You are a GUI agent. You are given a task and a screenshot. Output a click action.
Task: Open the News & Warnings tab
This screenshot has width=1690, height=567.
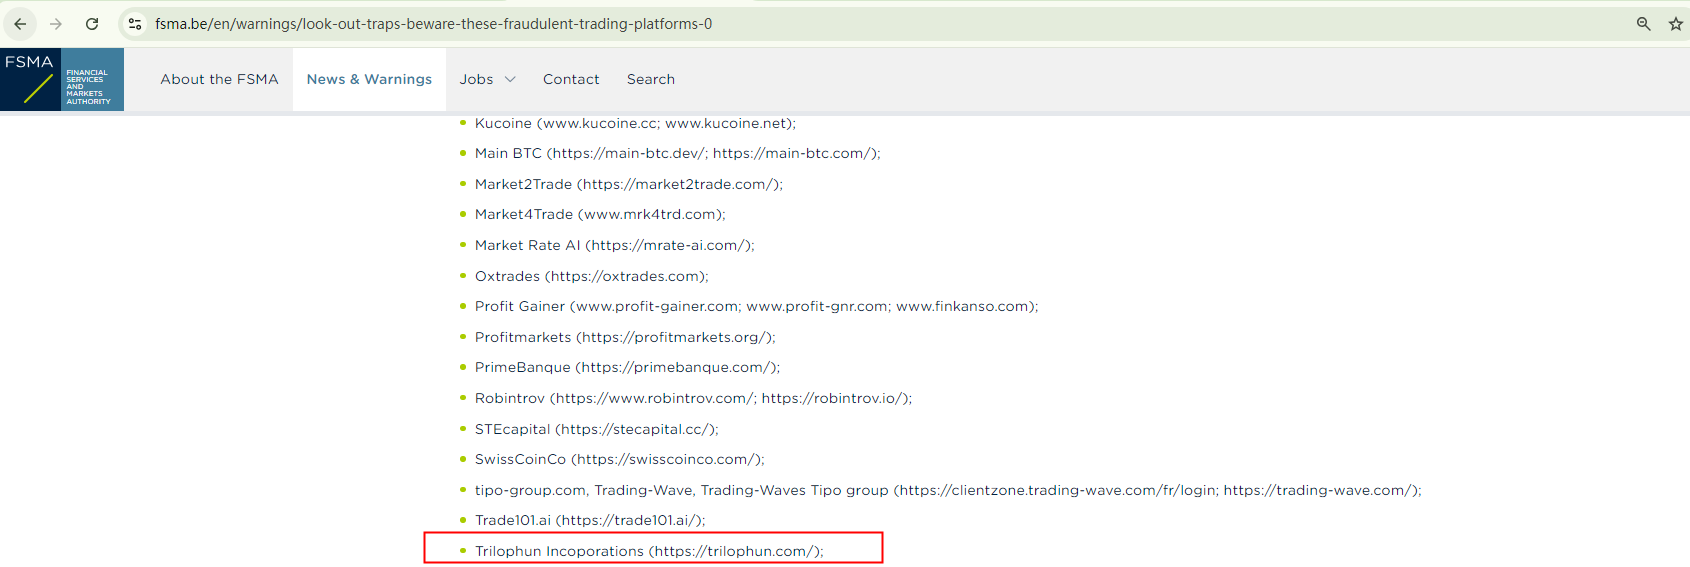coord(369,79)
